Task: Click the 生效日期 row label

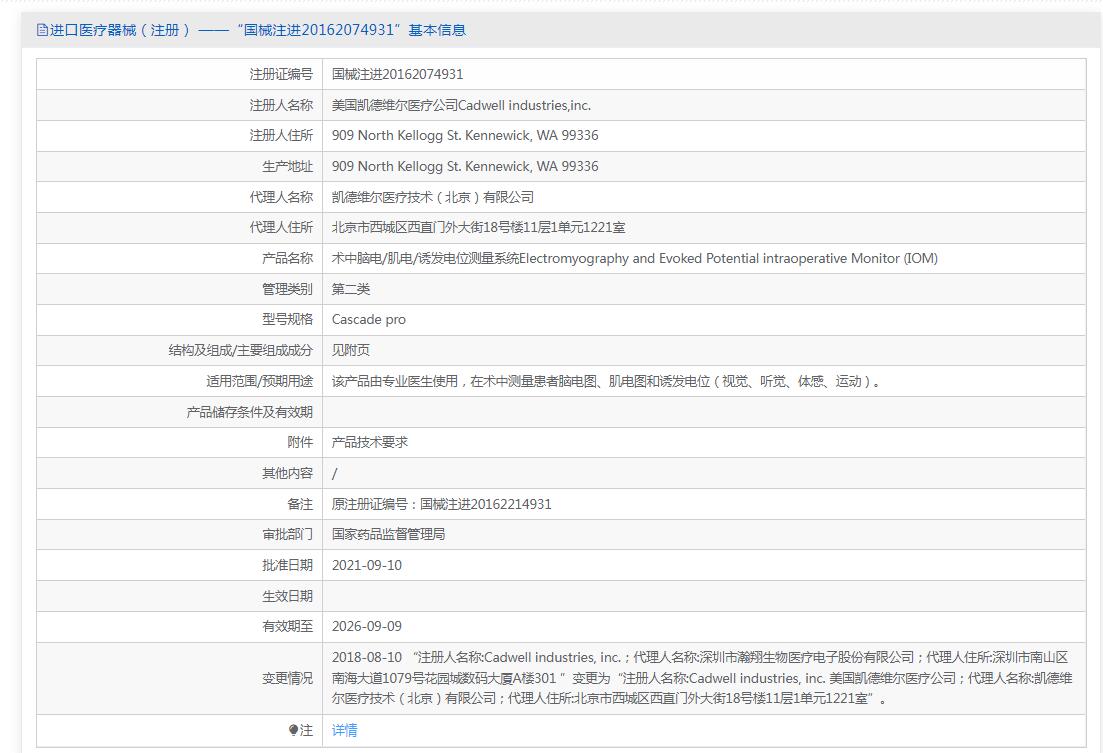Action: pos(288,596)
